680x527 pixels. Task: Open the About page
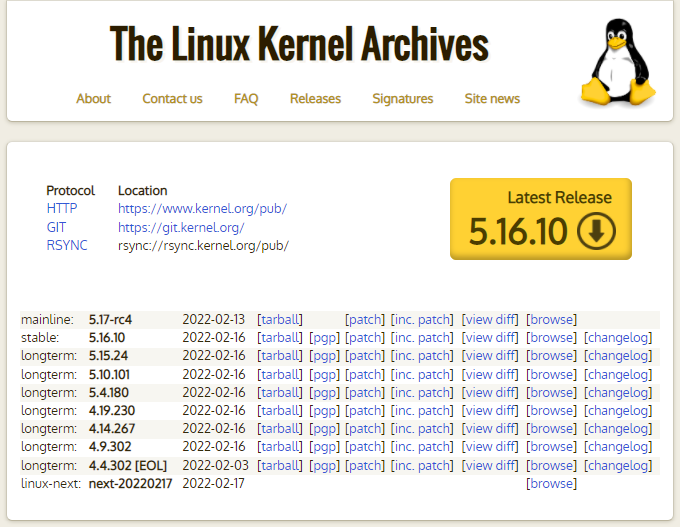click(x=94, y=98)
